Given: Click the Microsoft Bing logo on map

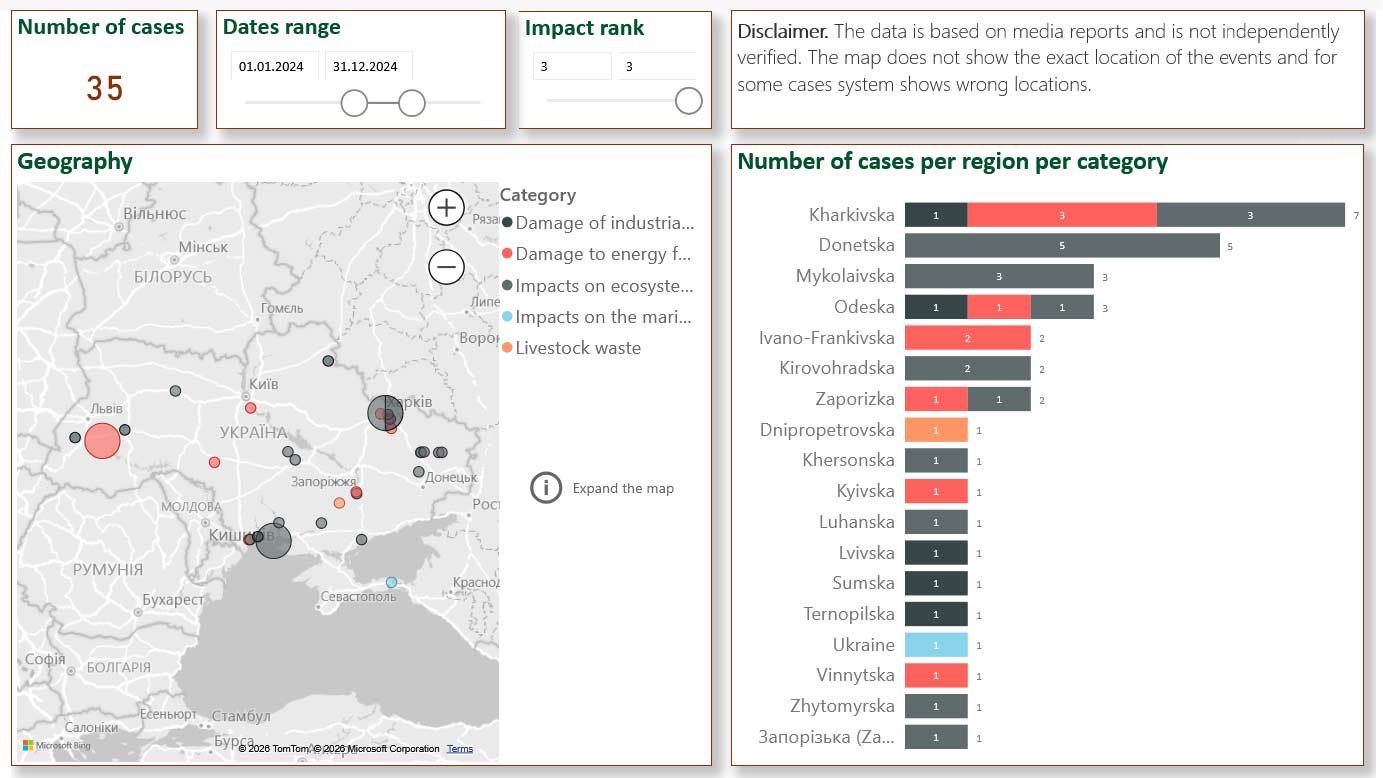Looking at the screenshot, I should pos(57,745).
